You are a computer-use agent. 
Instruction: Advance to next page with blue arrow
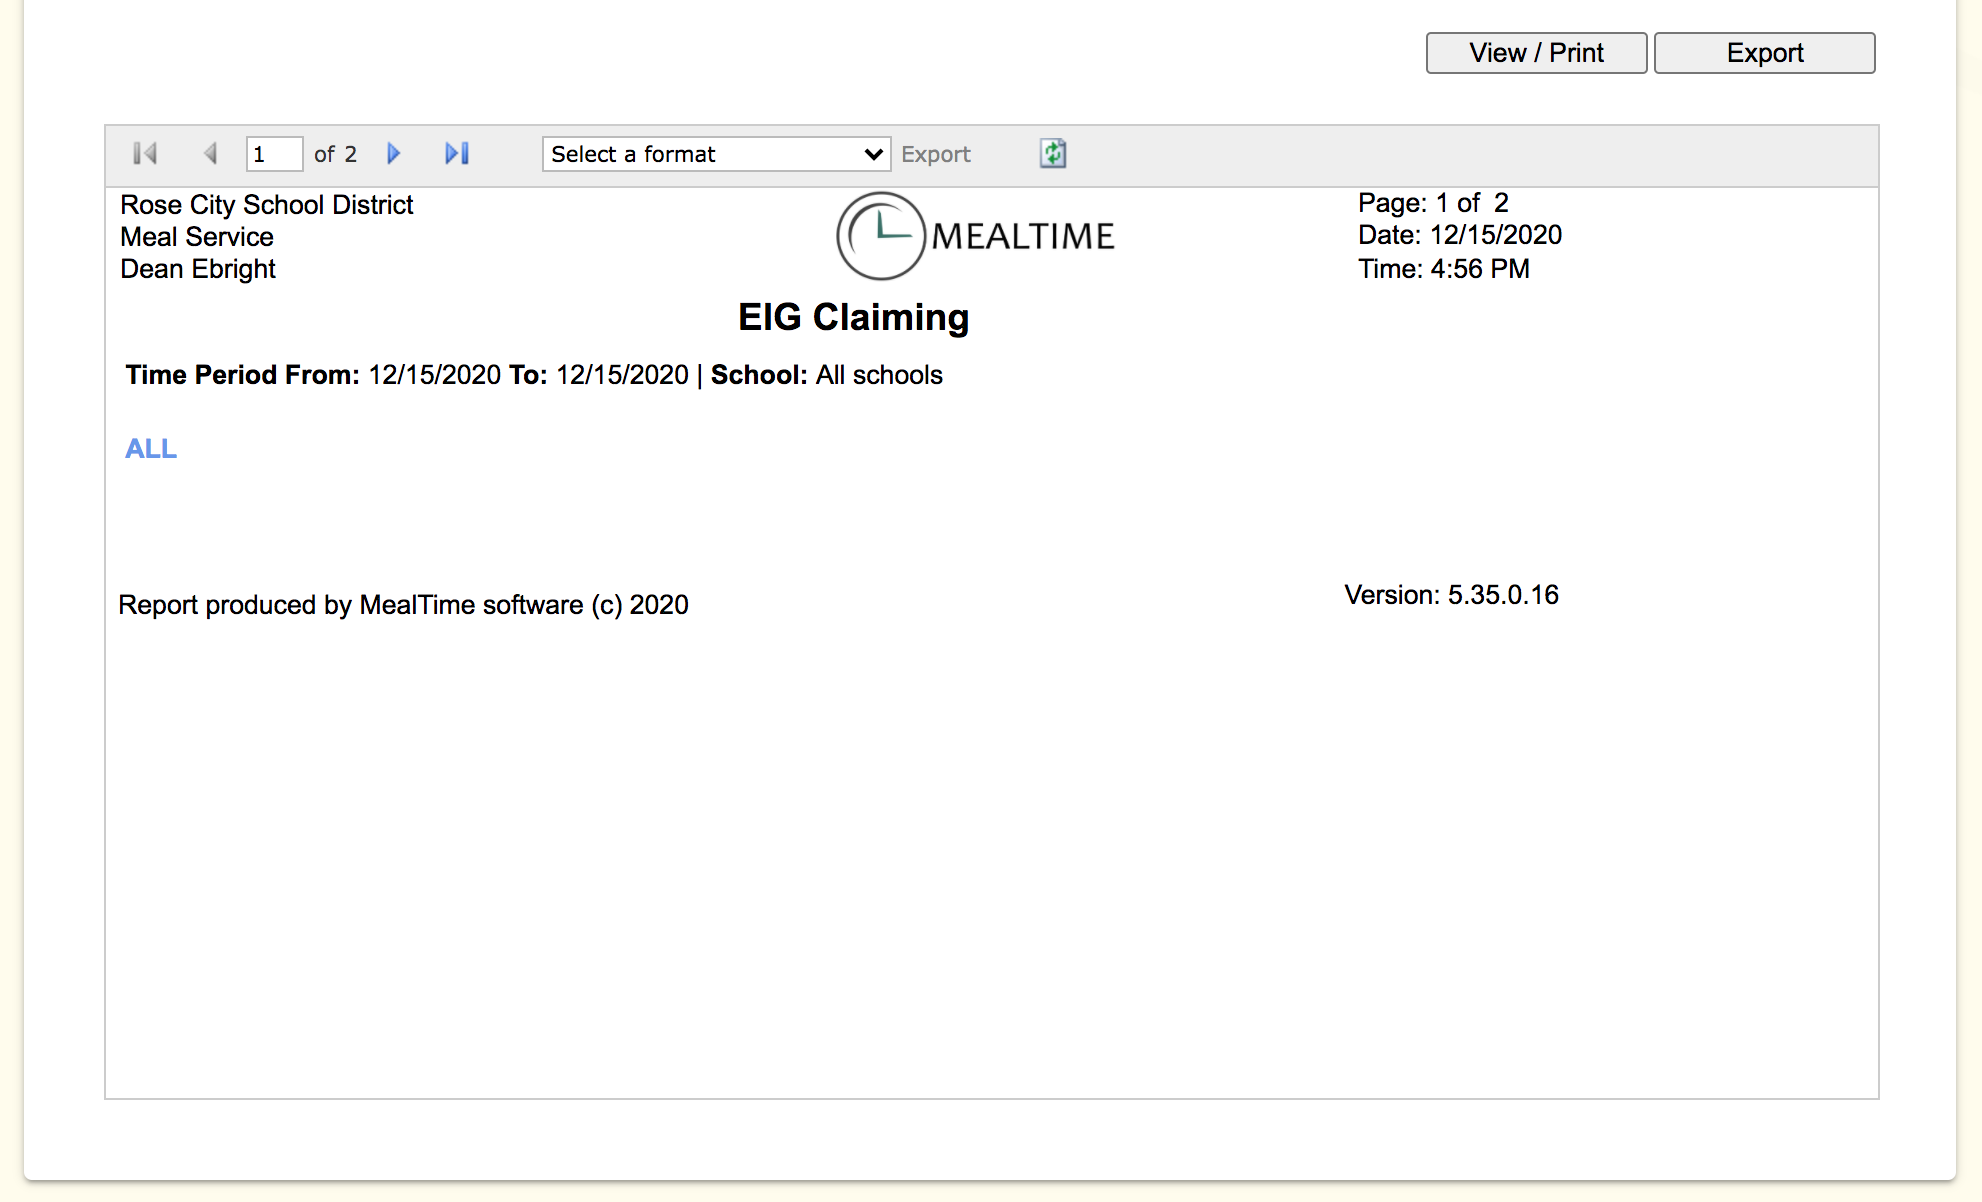click(x=393, y=153)
